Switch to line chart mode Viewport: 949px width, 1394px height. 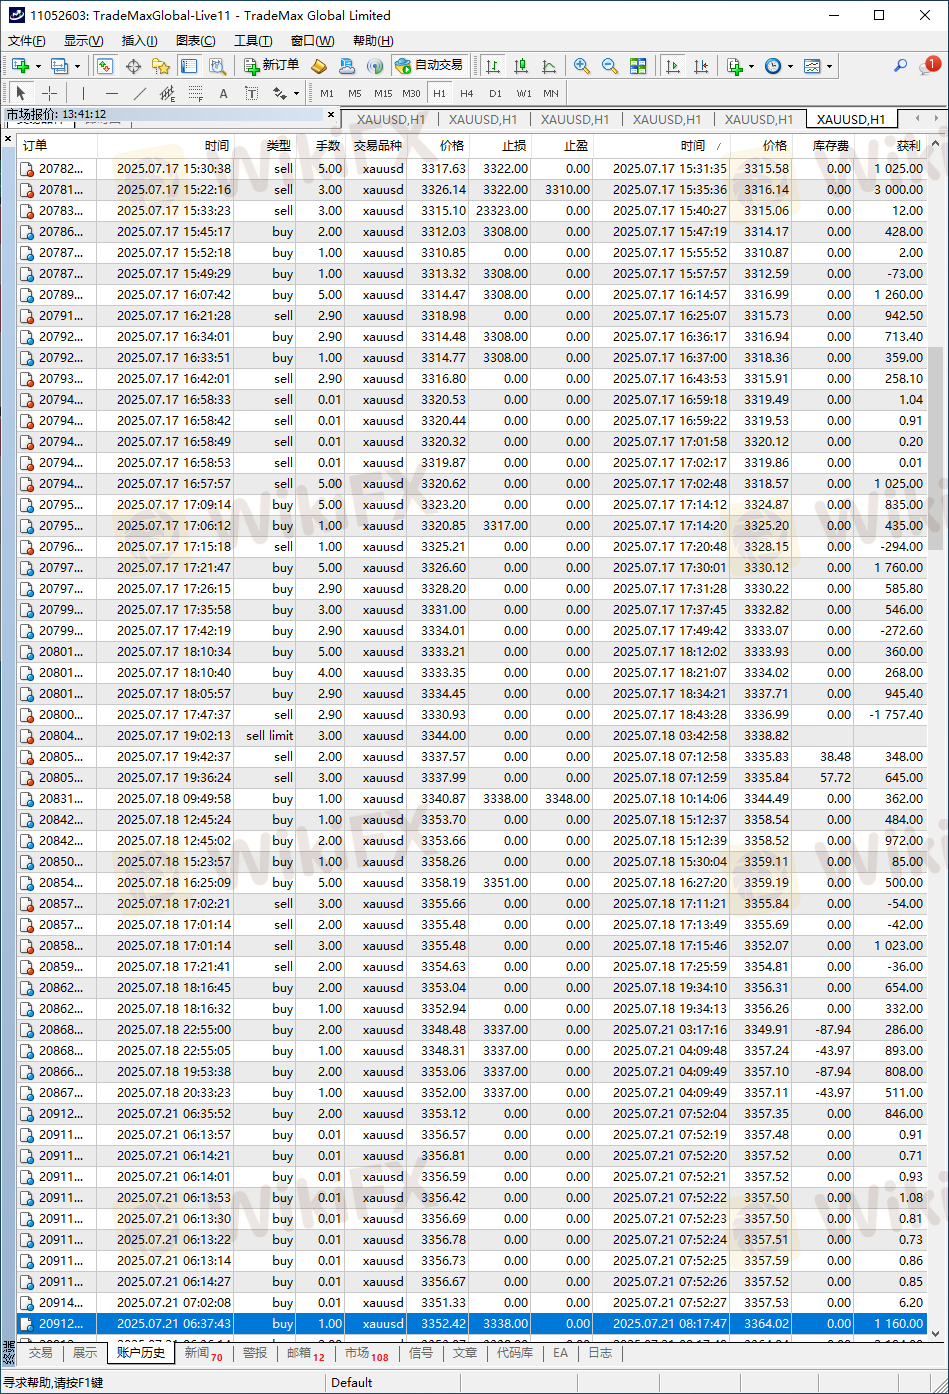548,66
